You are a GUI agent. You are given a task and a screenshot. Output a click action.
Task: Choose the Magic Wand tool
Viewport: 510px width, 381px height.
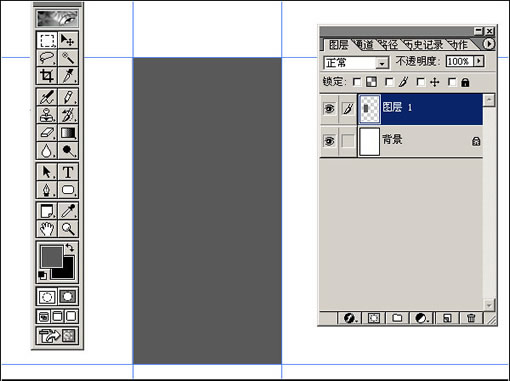coord(68,58)
